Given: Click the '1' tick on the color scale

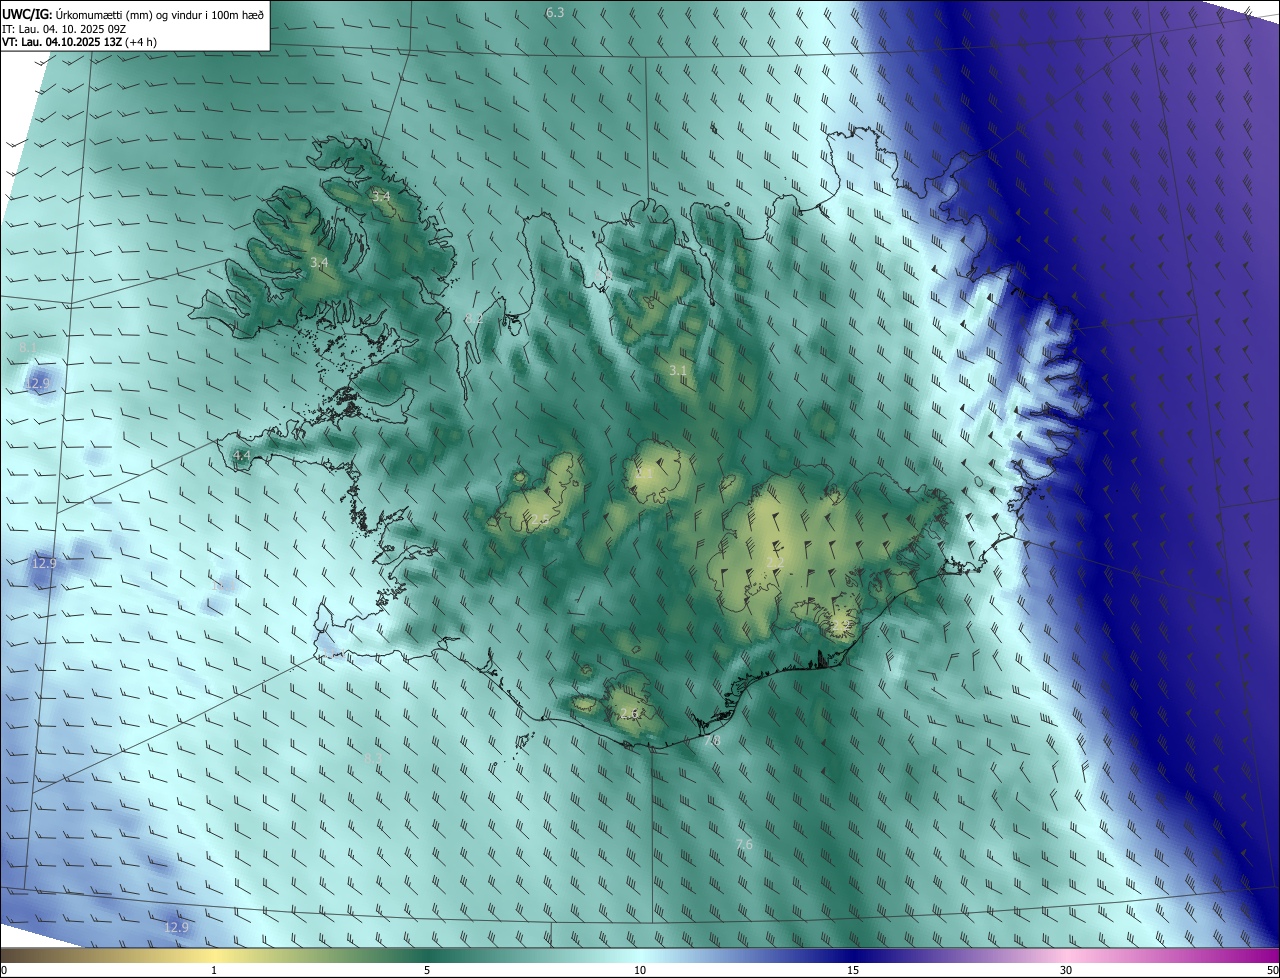Looking at the screenshot, I should 214,970.
